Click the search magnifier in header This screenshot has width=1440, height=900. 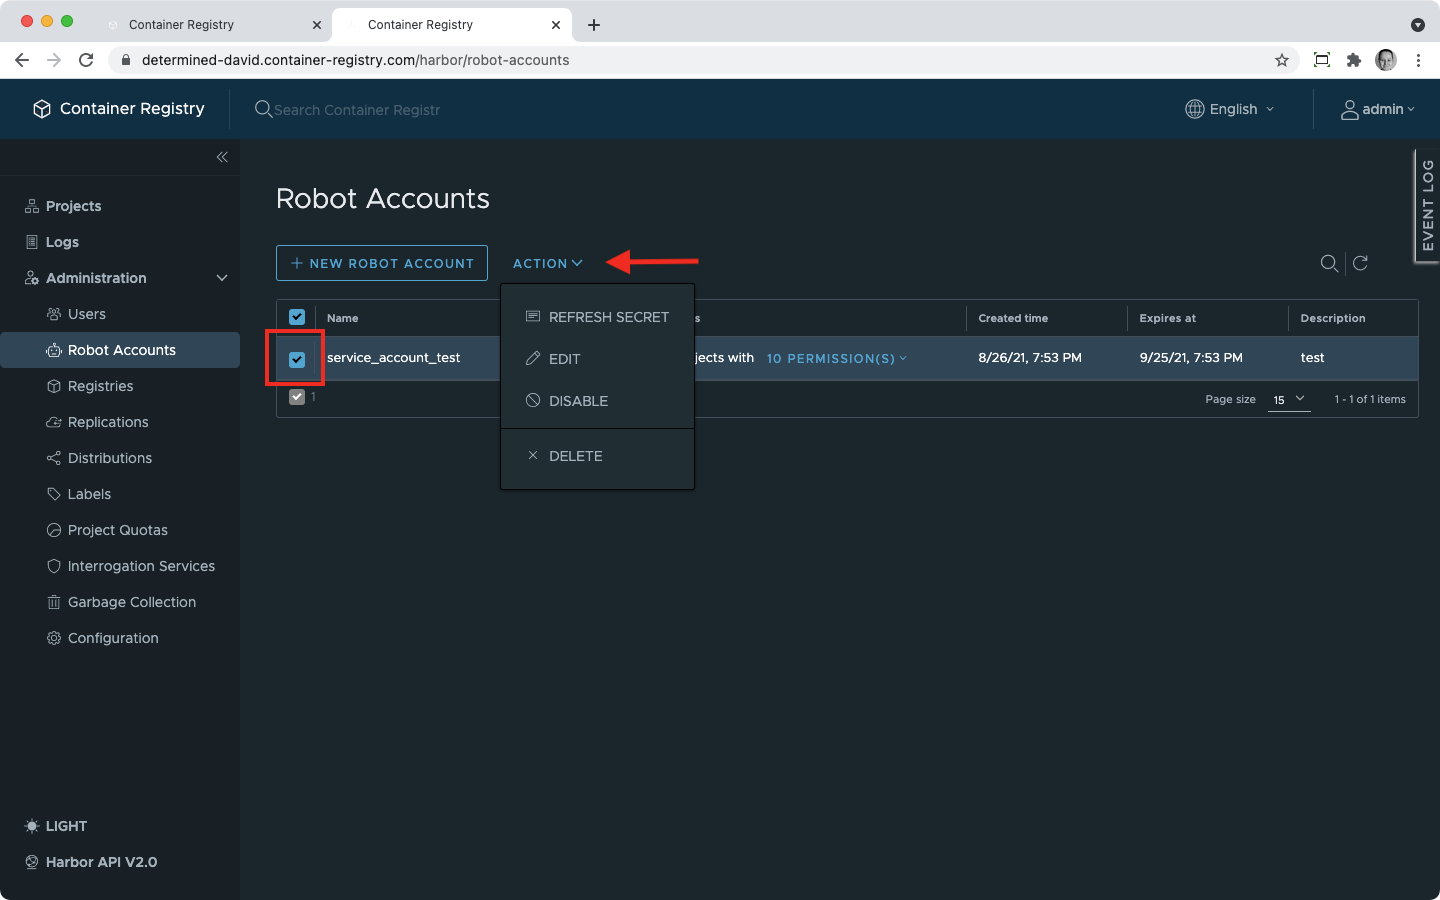coord(263,109)
